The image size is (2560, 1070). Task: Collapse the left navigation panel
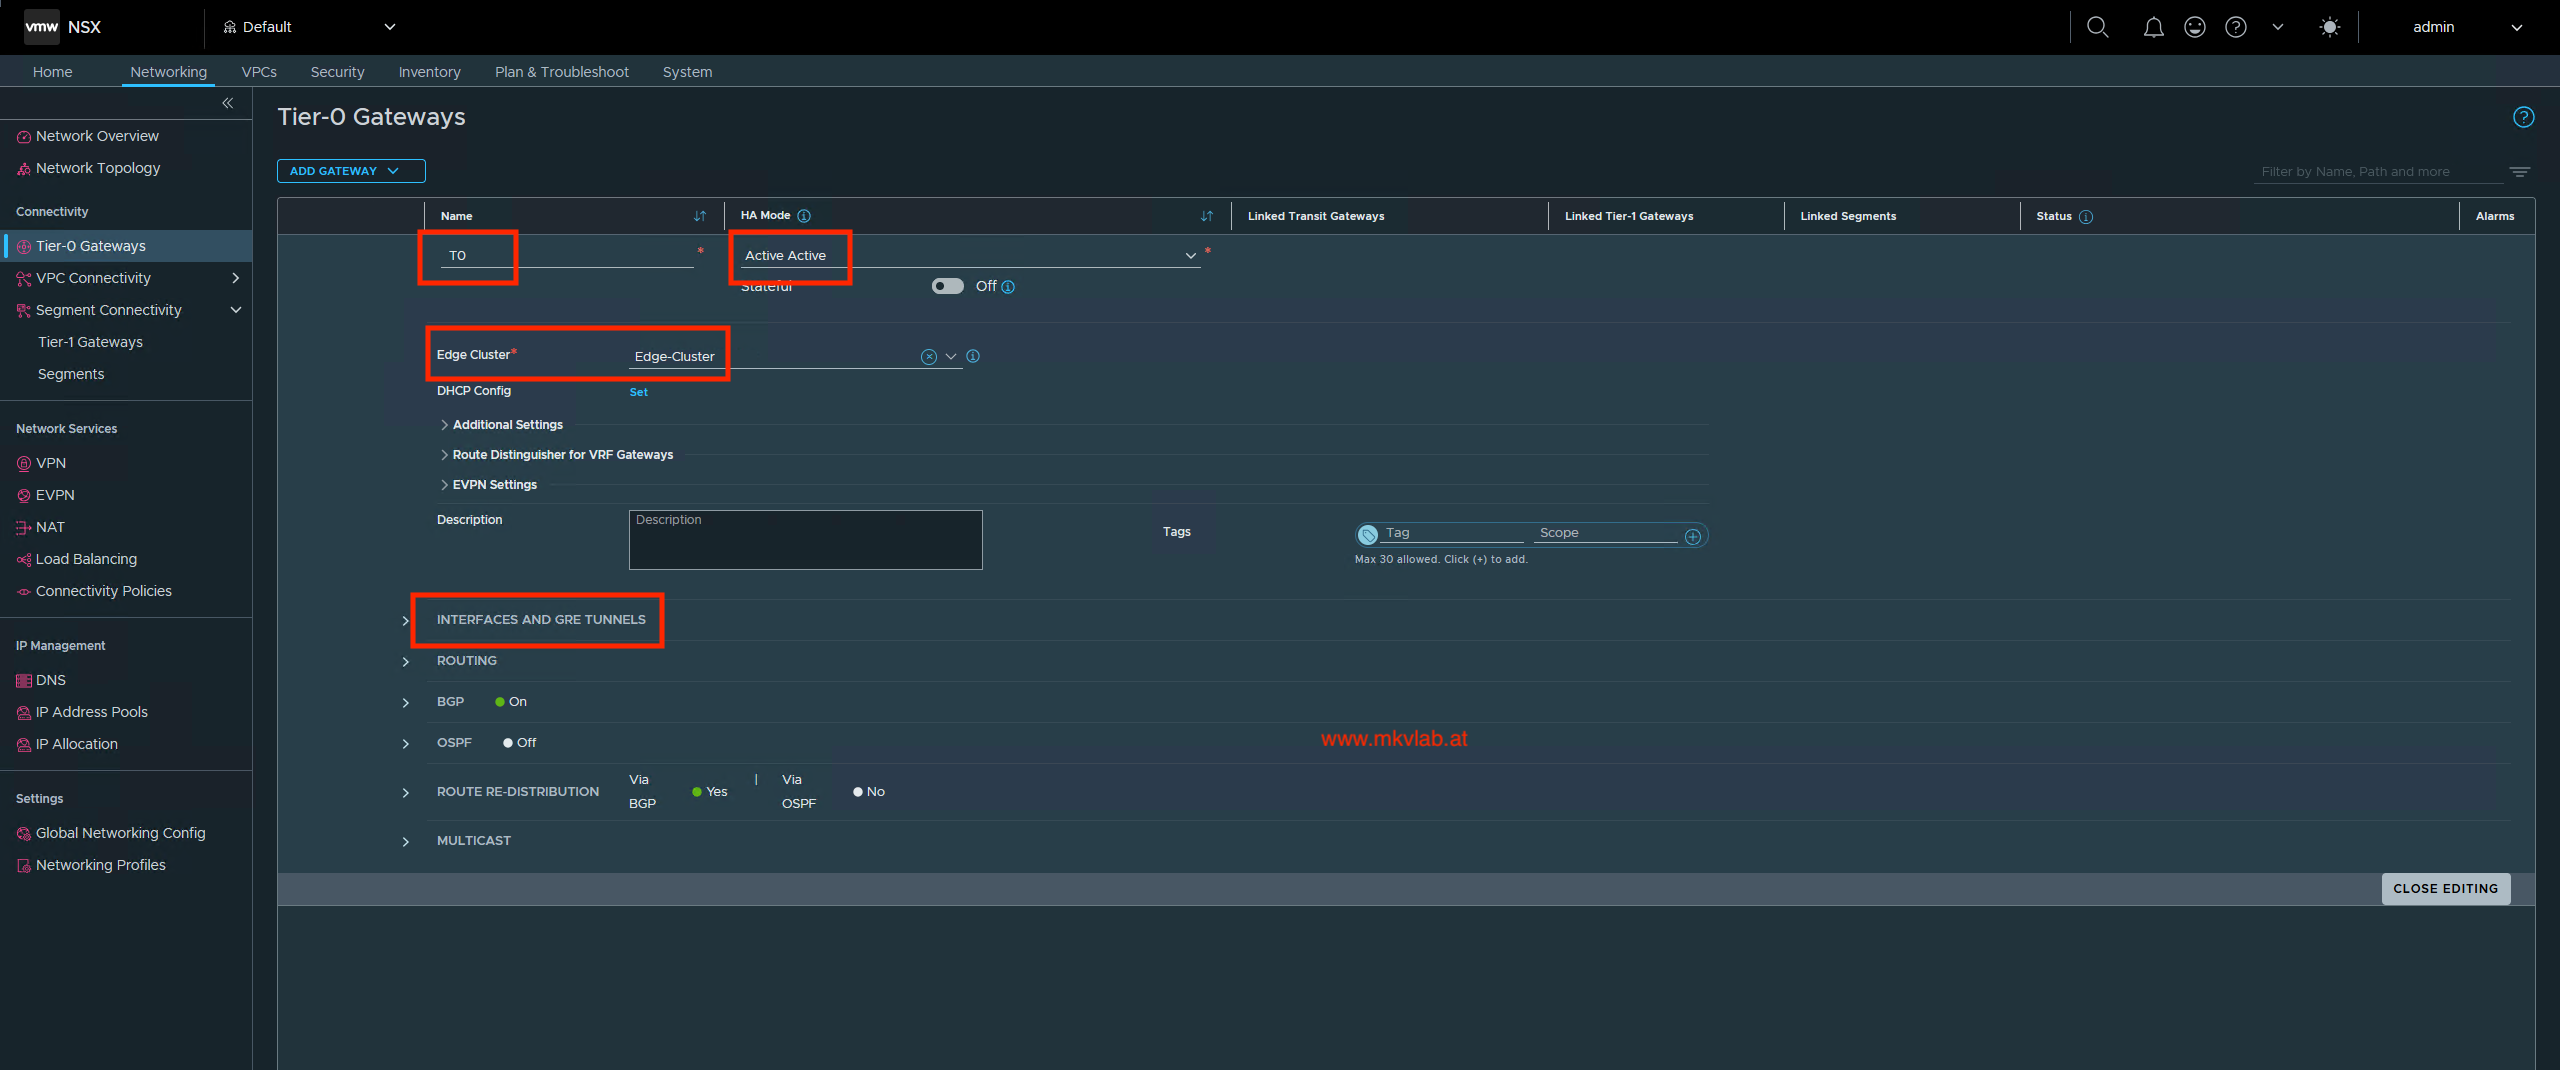tap(228, 103)
